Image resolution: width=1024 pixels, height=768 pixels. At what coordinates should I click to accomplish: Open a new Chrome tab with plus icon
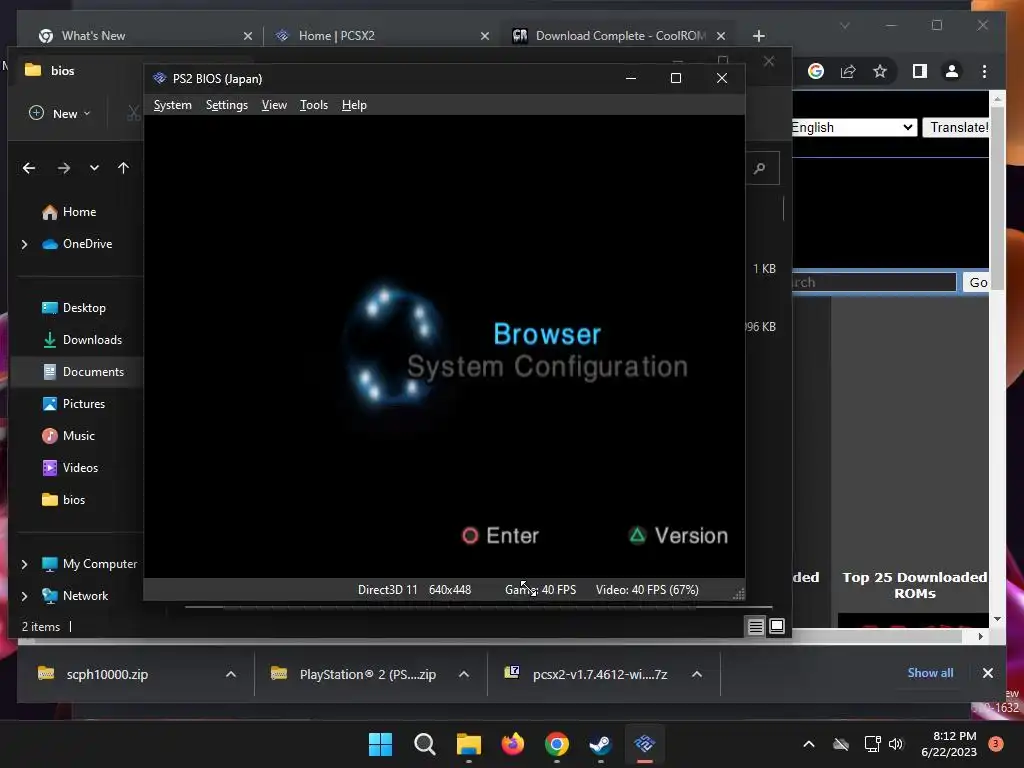click(x=758, y=36)
